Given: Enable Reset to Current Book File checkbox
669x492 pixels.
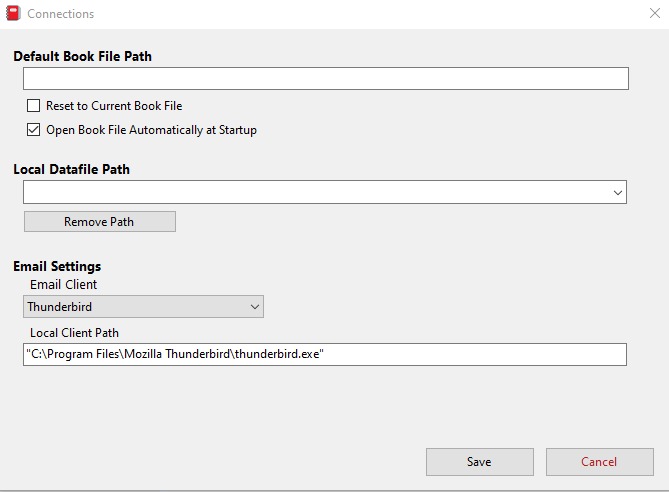Looking at the screenshot, I should pos(34,106).
